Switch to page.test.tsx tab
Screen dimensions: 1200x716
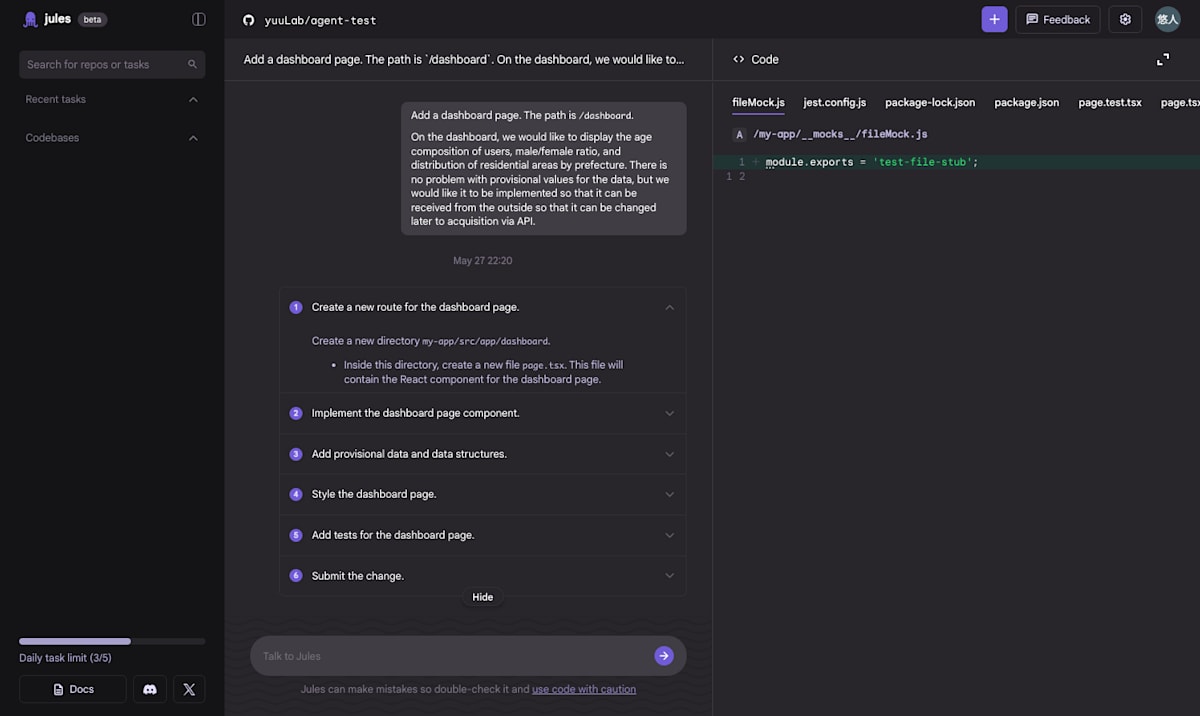(1110, 102)
